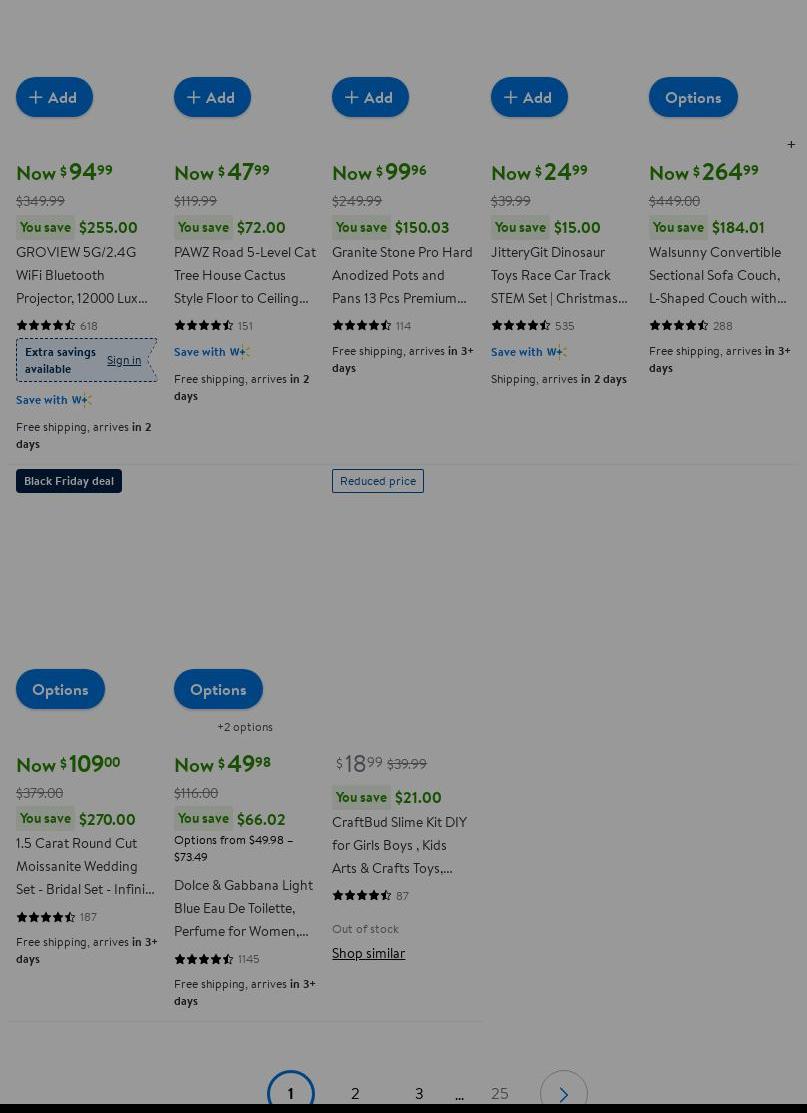Screen dimensions: 807x1113
Task: Add JitteryGit Dinosaur toys to cart
Action: pos(529,97)
